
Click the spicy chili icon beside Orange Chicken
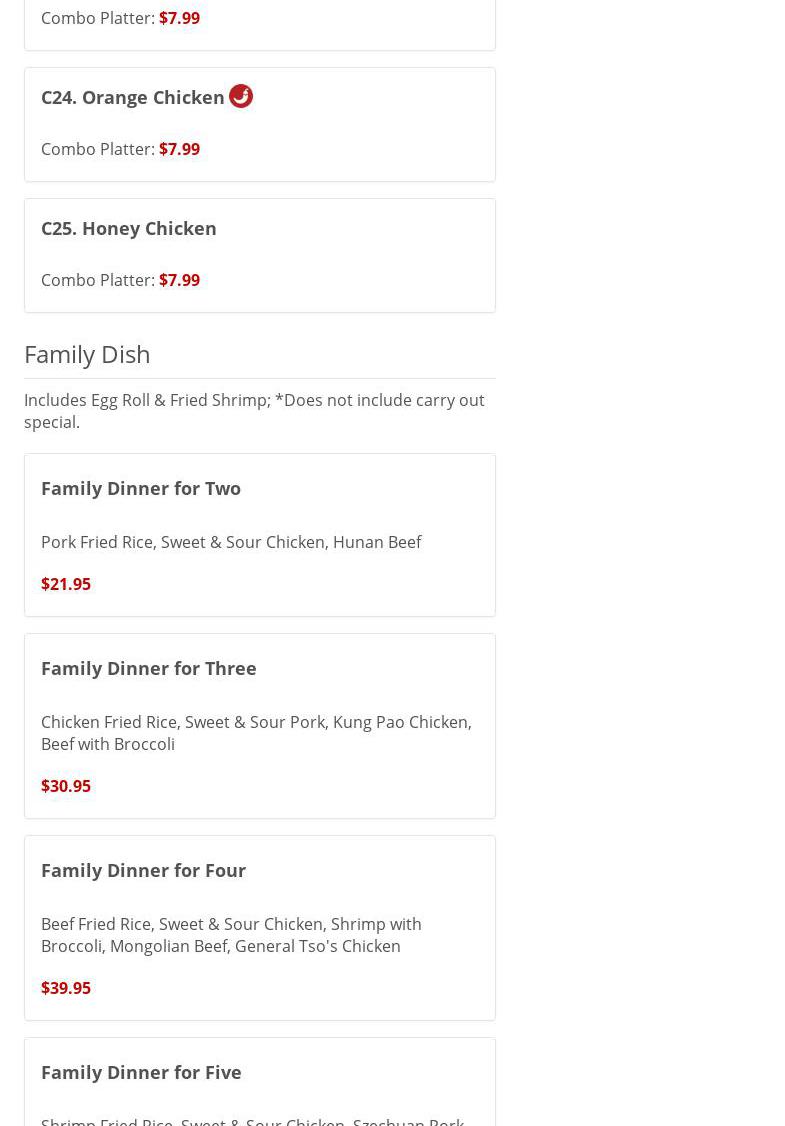click(x=241, y=96)
